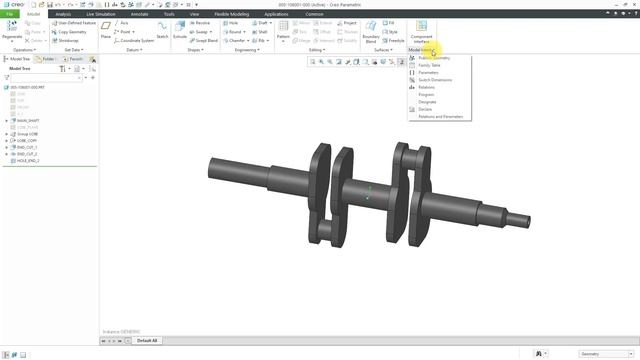Switch to the Annotate tab

(139, 14)
